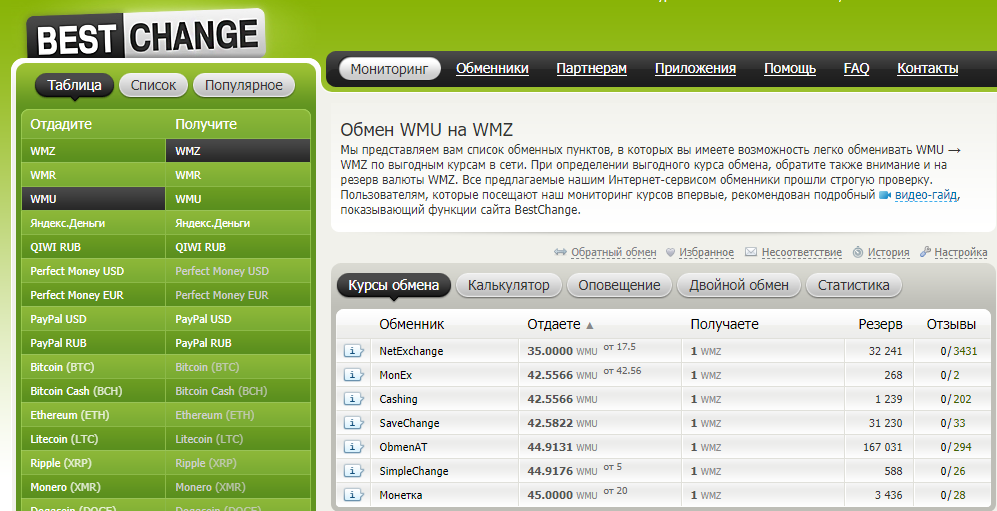Select Perfect Money EUR in Отдадите column
The image size is (997, 511).
pos(93,295)
